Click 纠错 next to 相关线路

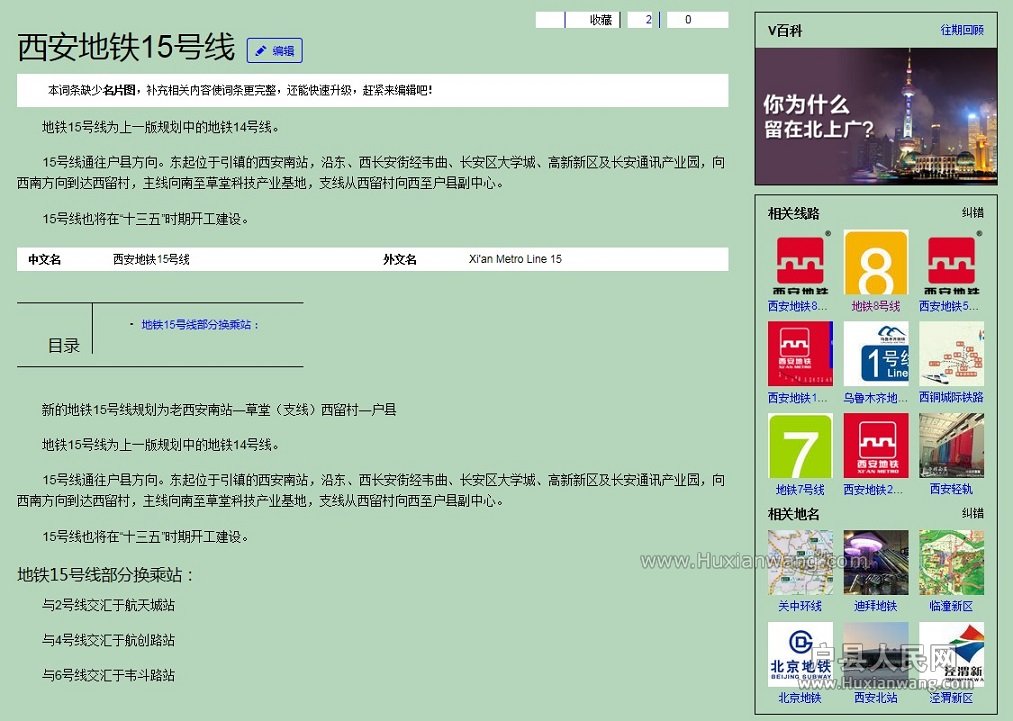point(972,213)
